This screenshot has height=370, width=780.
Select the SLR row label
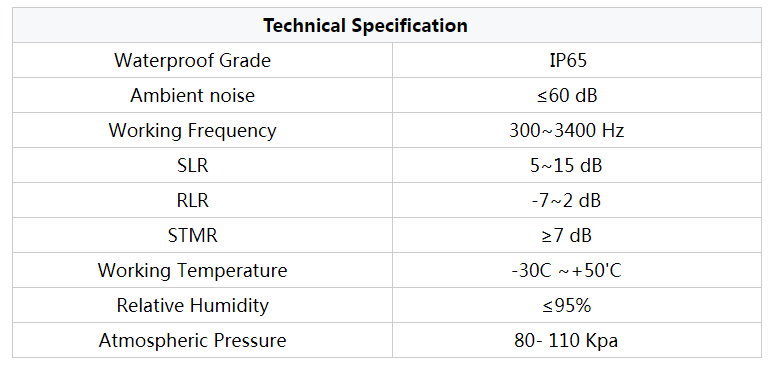[x=193, y=165]
